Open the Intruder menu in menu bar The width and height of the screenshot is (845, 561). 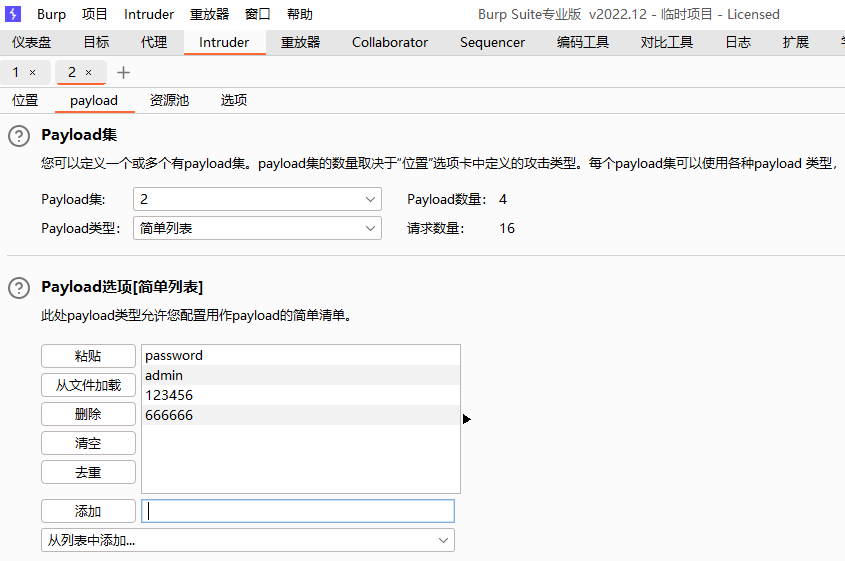point(149,15)
